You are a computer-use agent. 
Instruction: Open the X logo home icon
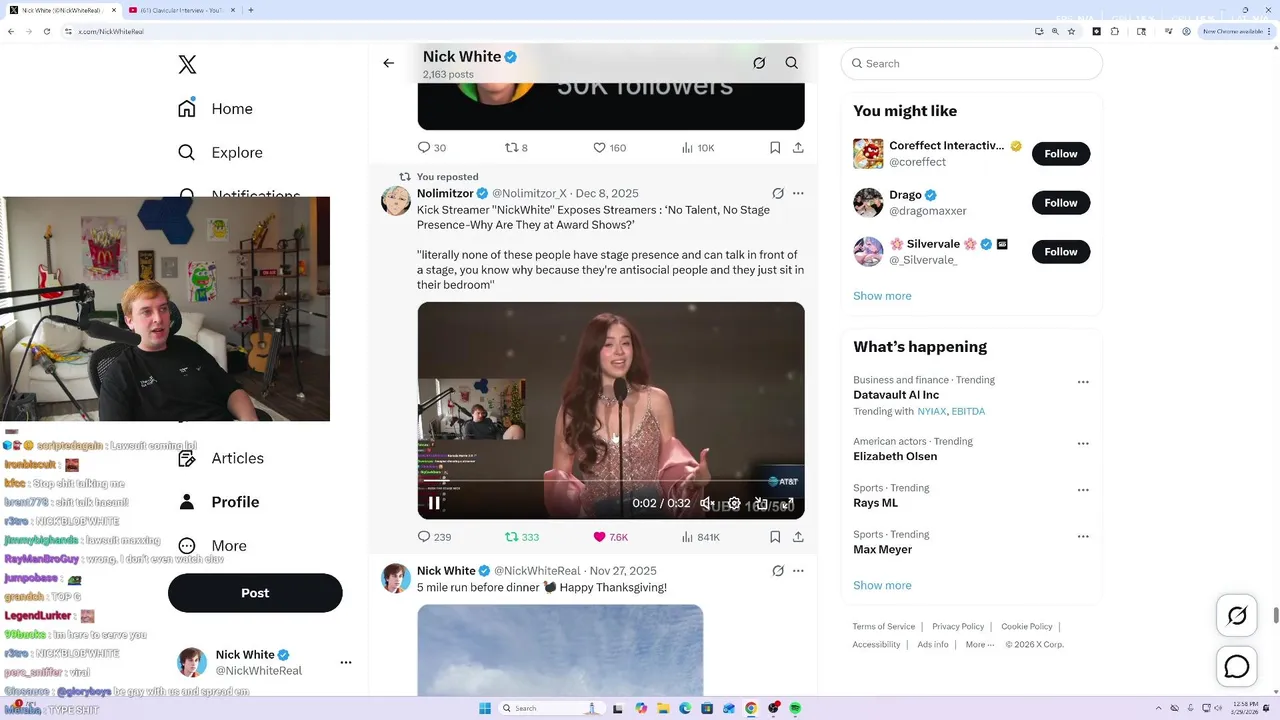(x=187, y=65)
